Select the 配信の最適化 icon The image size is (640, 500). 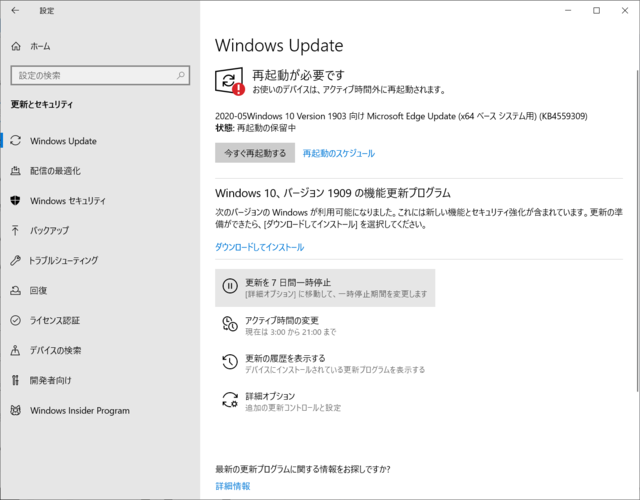pyautogui.click(x=16, y=171)
